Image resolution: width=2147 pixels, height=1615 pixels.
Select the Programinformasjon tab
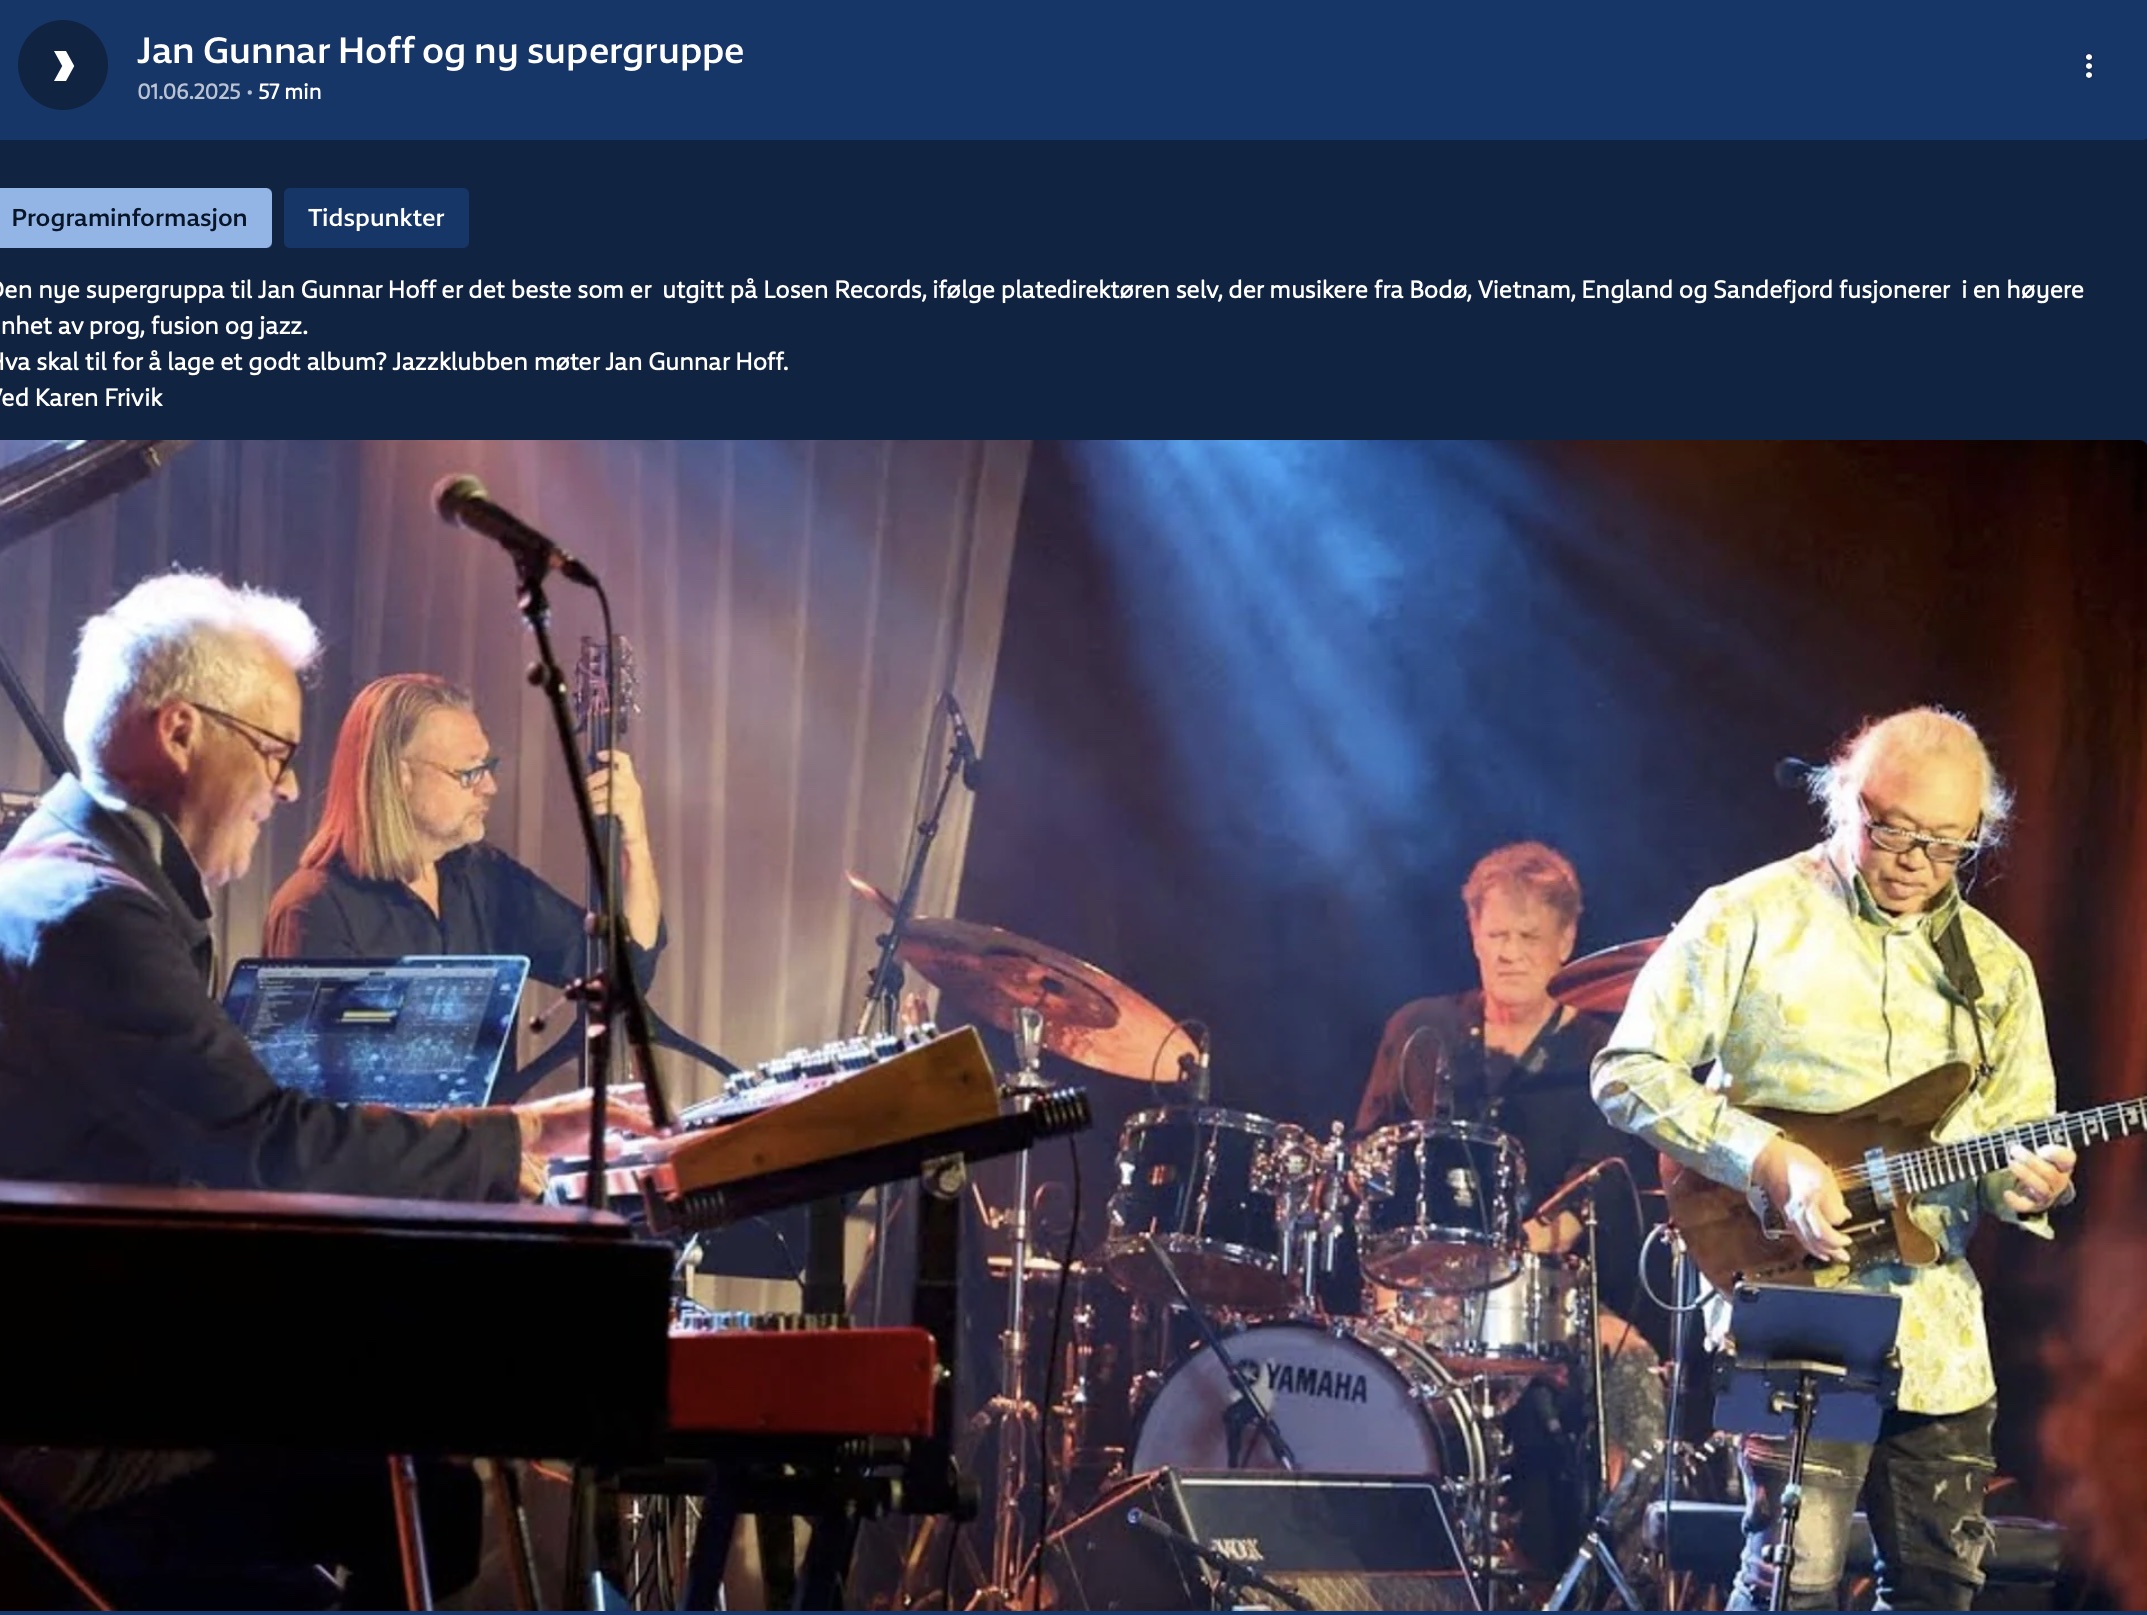coord(129,218)
